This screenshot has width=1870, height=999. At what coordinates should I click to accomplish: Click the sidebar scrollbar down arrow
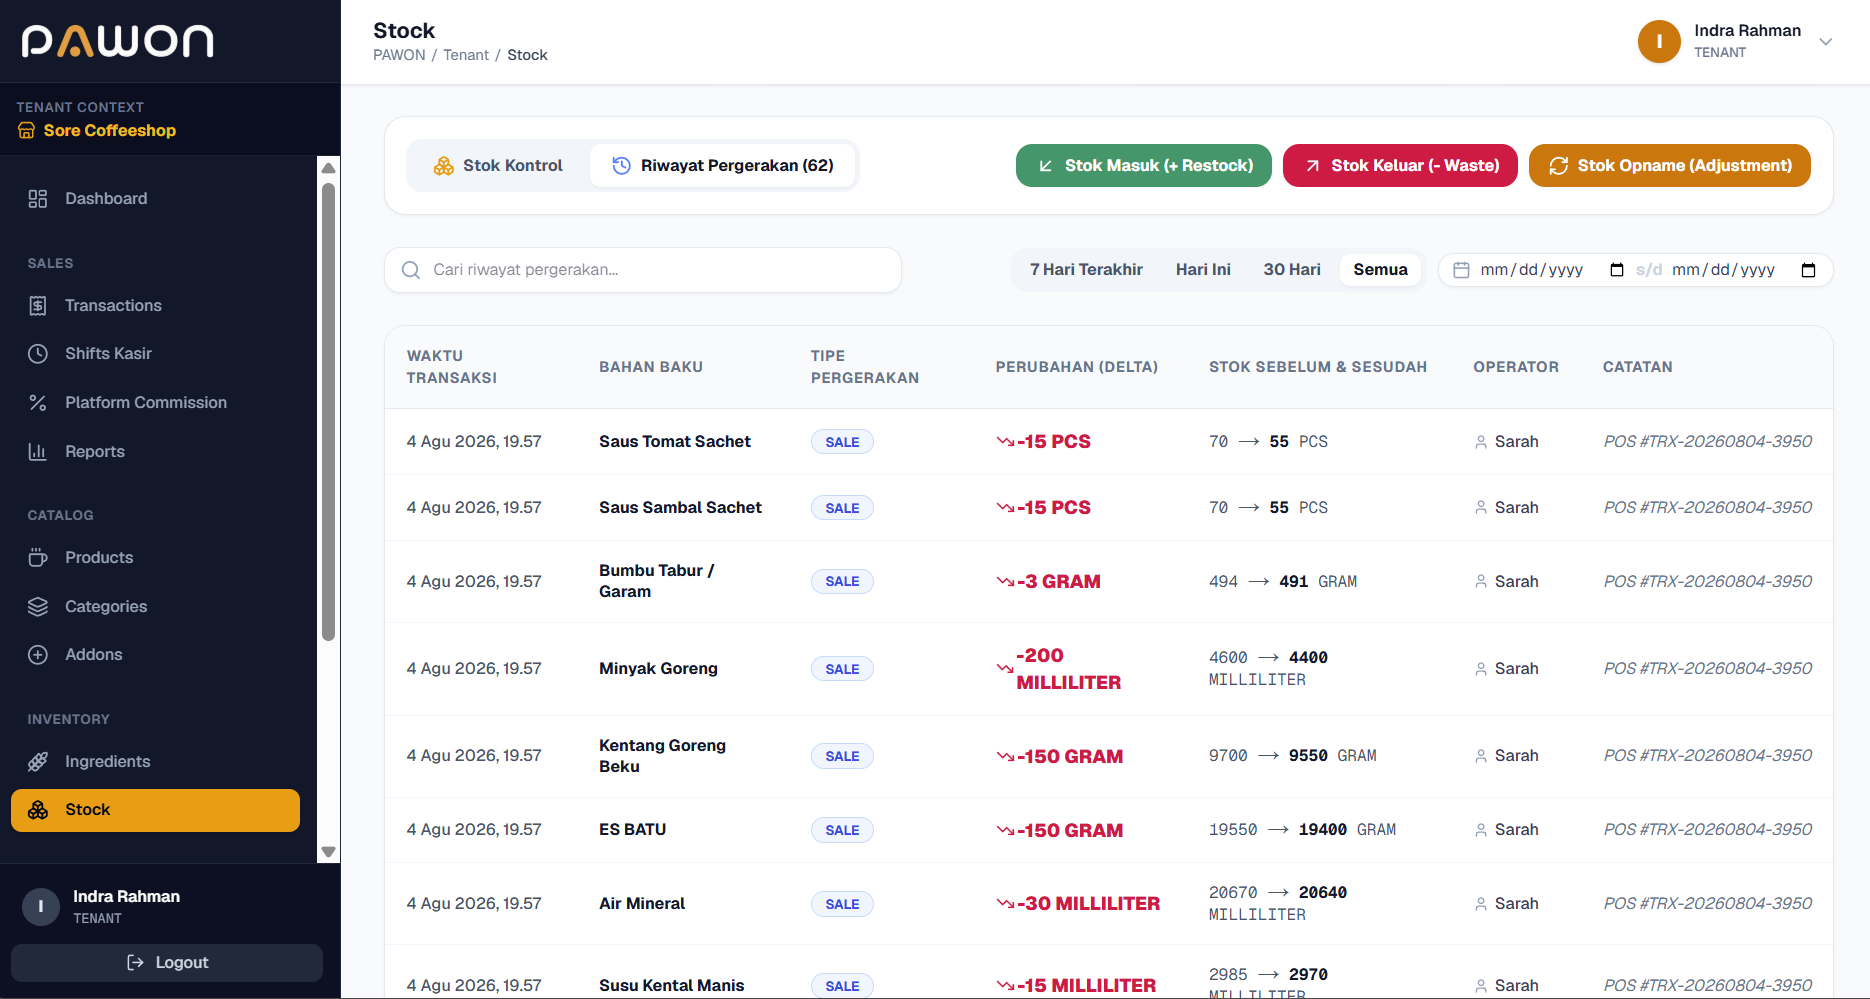click(328, 852)
